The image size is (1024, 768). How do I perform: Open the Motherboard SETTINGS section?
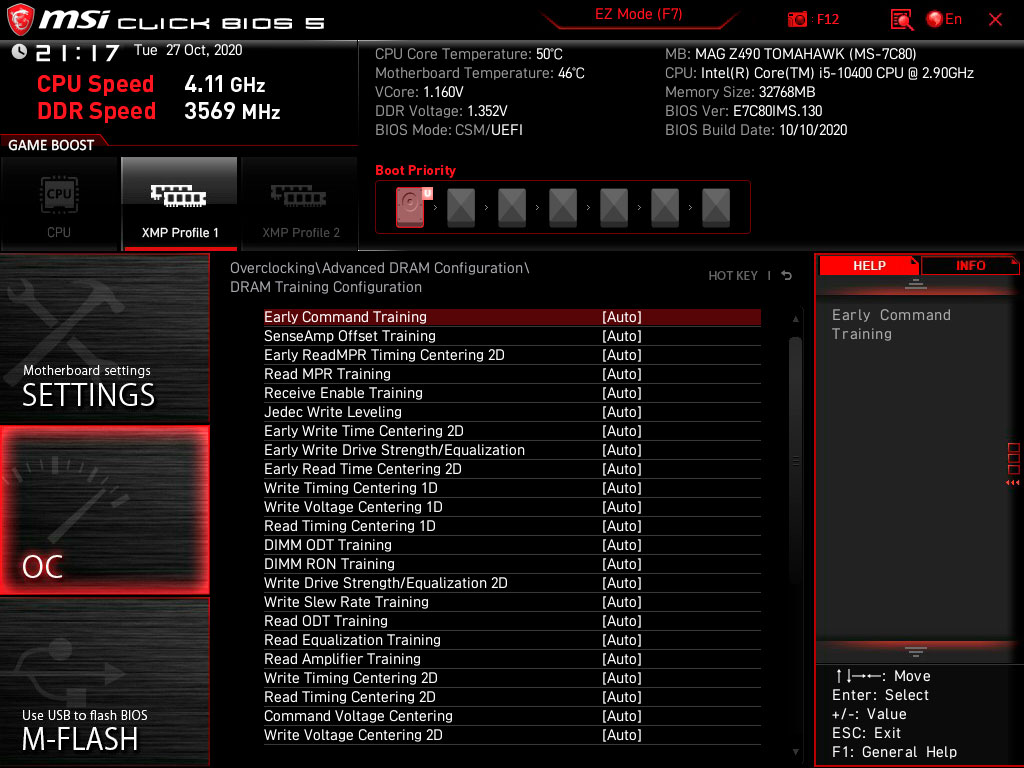point(104,339)
